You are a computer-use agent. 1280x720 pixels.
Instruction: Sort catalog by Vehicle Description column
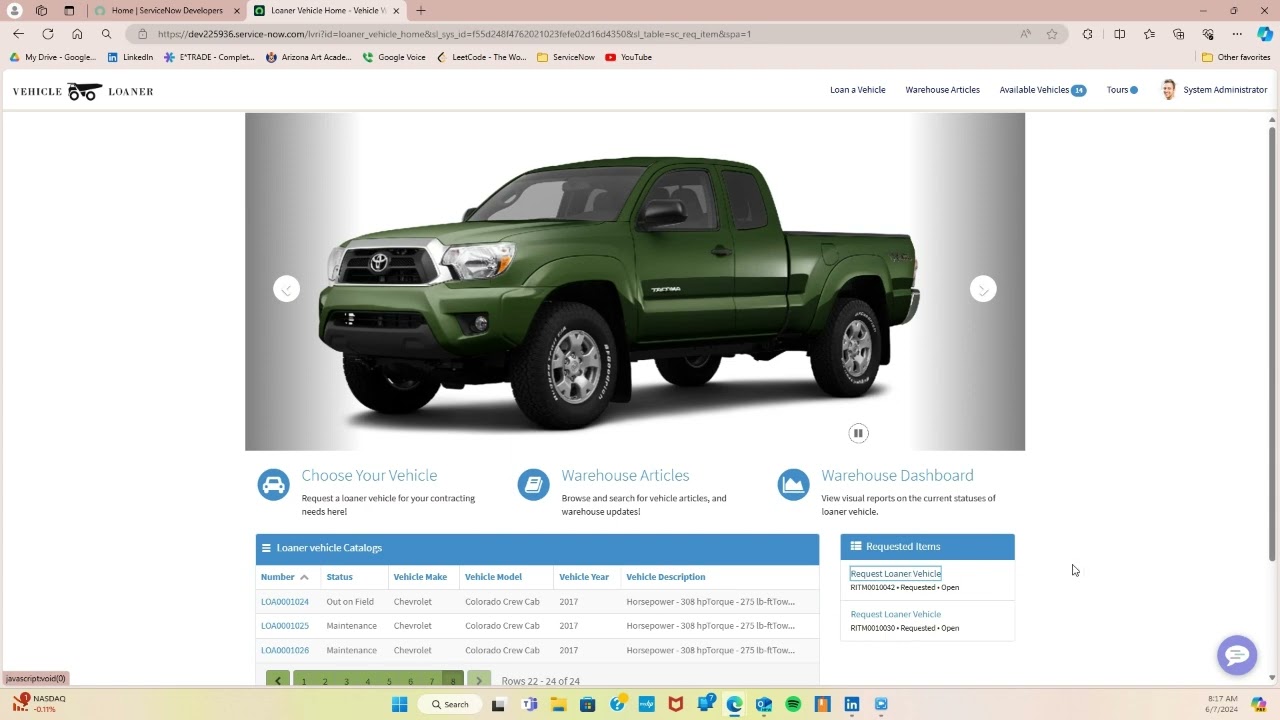665,577
